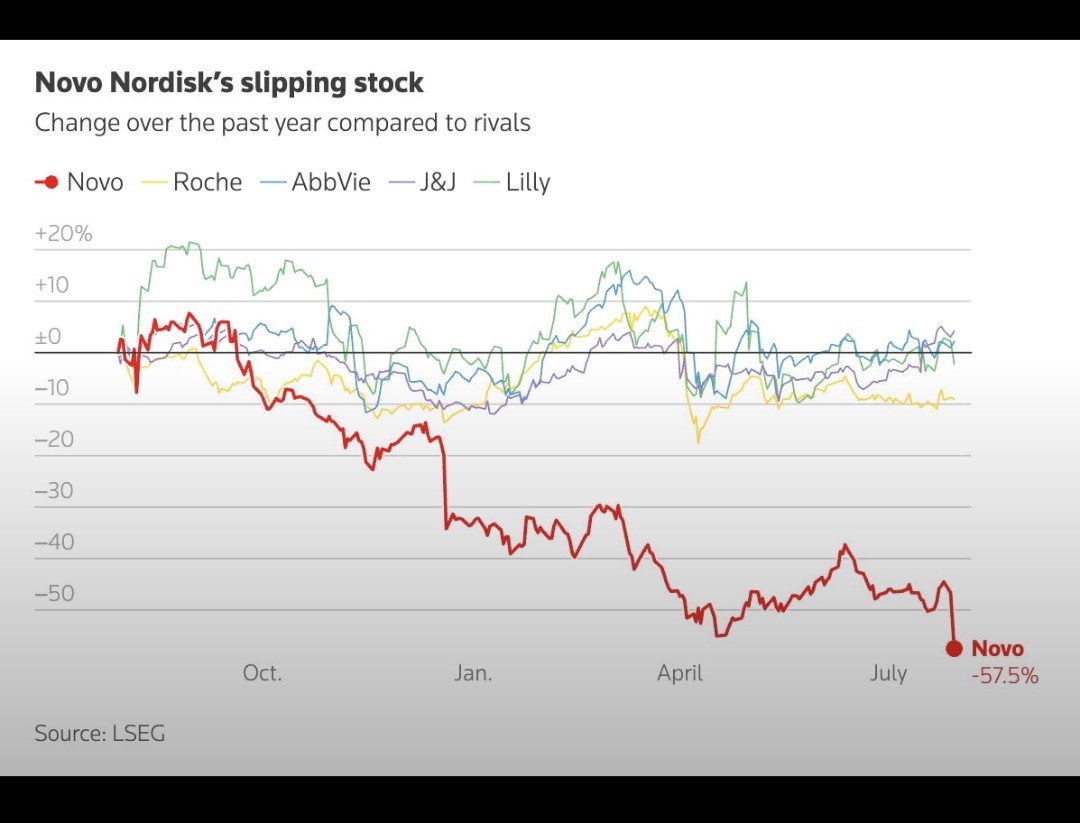The image size is (1080, 823).
Task: Click the -57.5% value label
Action: pyautogui.click(x=1005, y=676)
